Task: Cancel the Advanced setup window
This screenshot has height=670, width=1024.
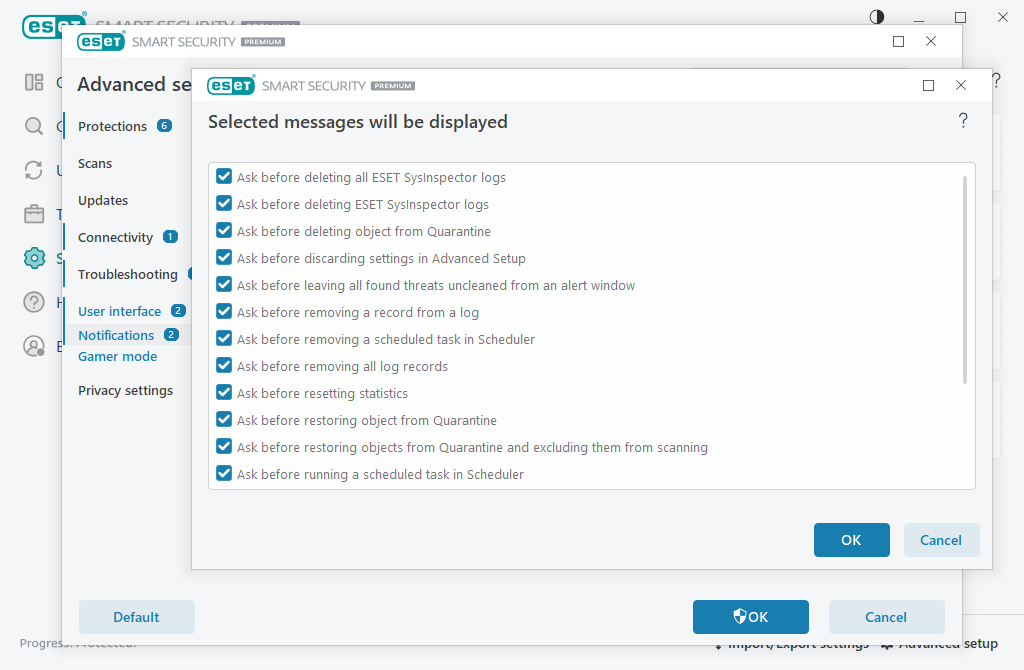Action: tap(886, 617)
